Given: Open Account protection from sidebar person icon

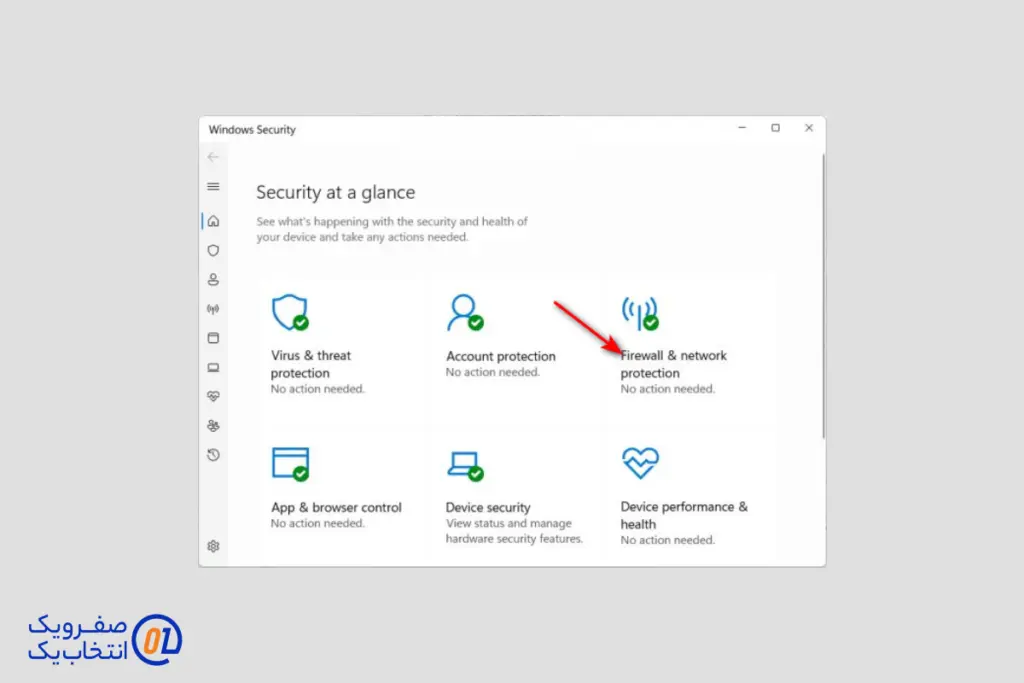Looking at the screenshot, I should coord(213,279).
